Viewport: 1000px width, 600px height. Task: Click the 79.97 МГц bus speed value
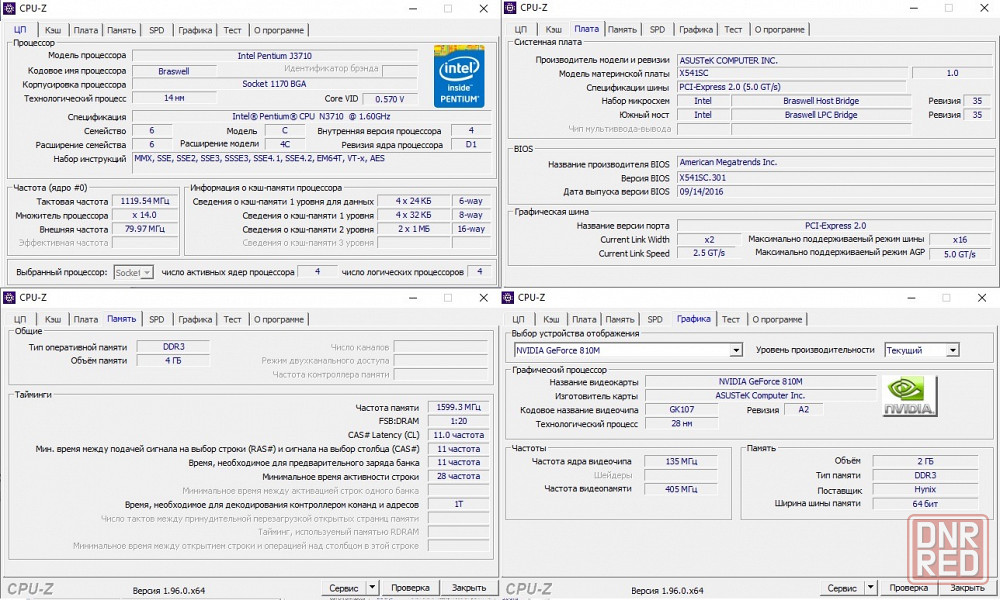tap(145, 229)
